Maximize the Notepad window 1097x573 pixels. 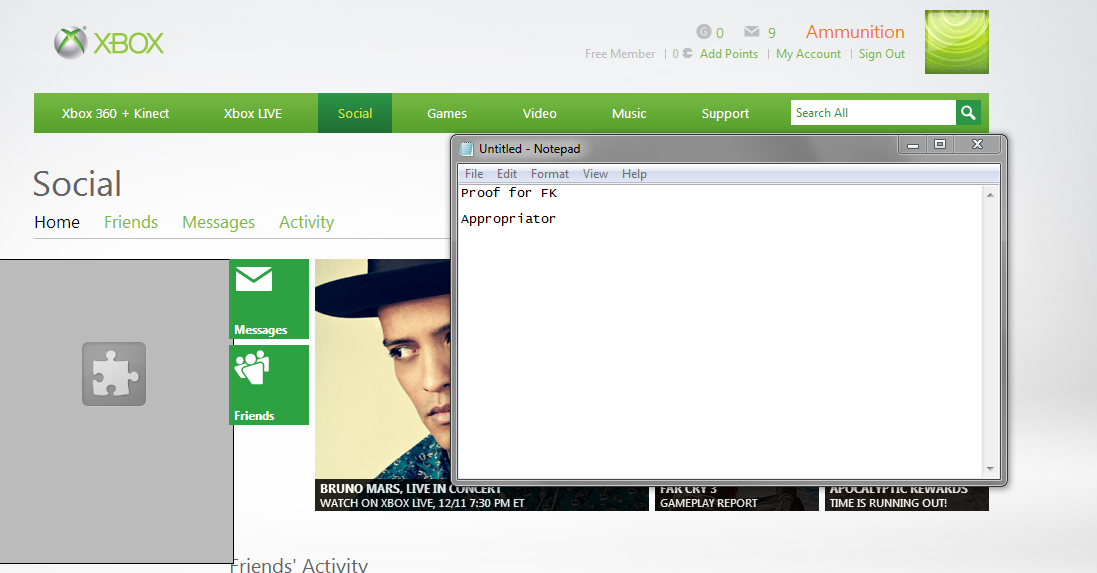pos(940,145)
